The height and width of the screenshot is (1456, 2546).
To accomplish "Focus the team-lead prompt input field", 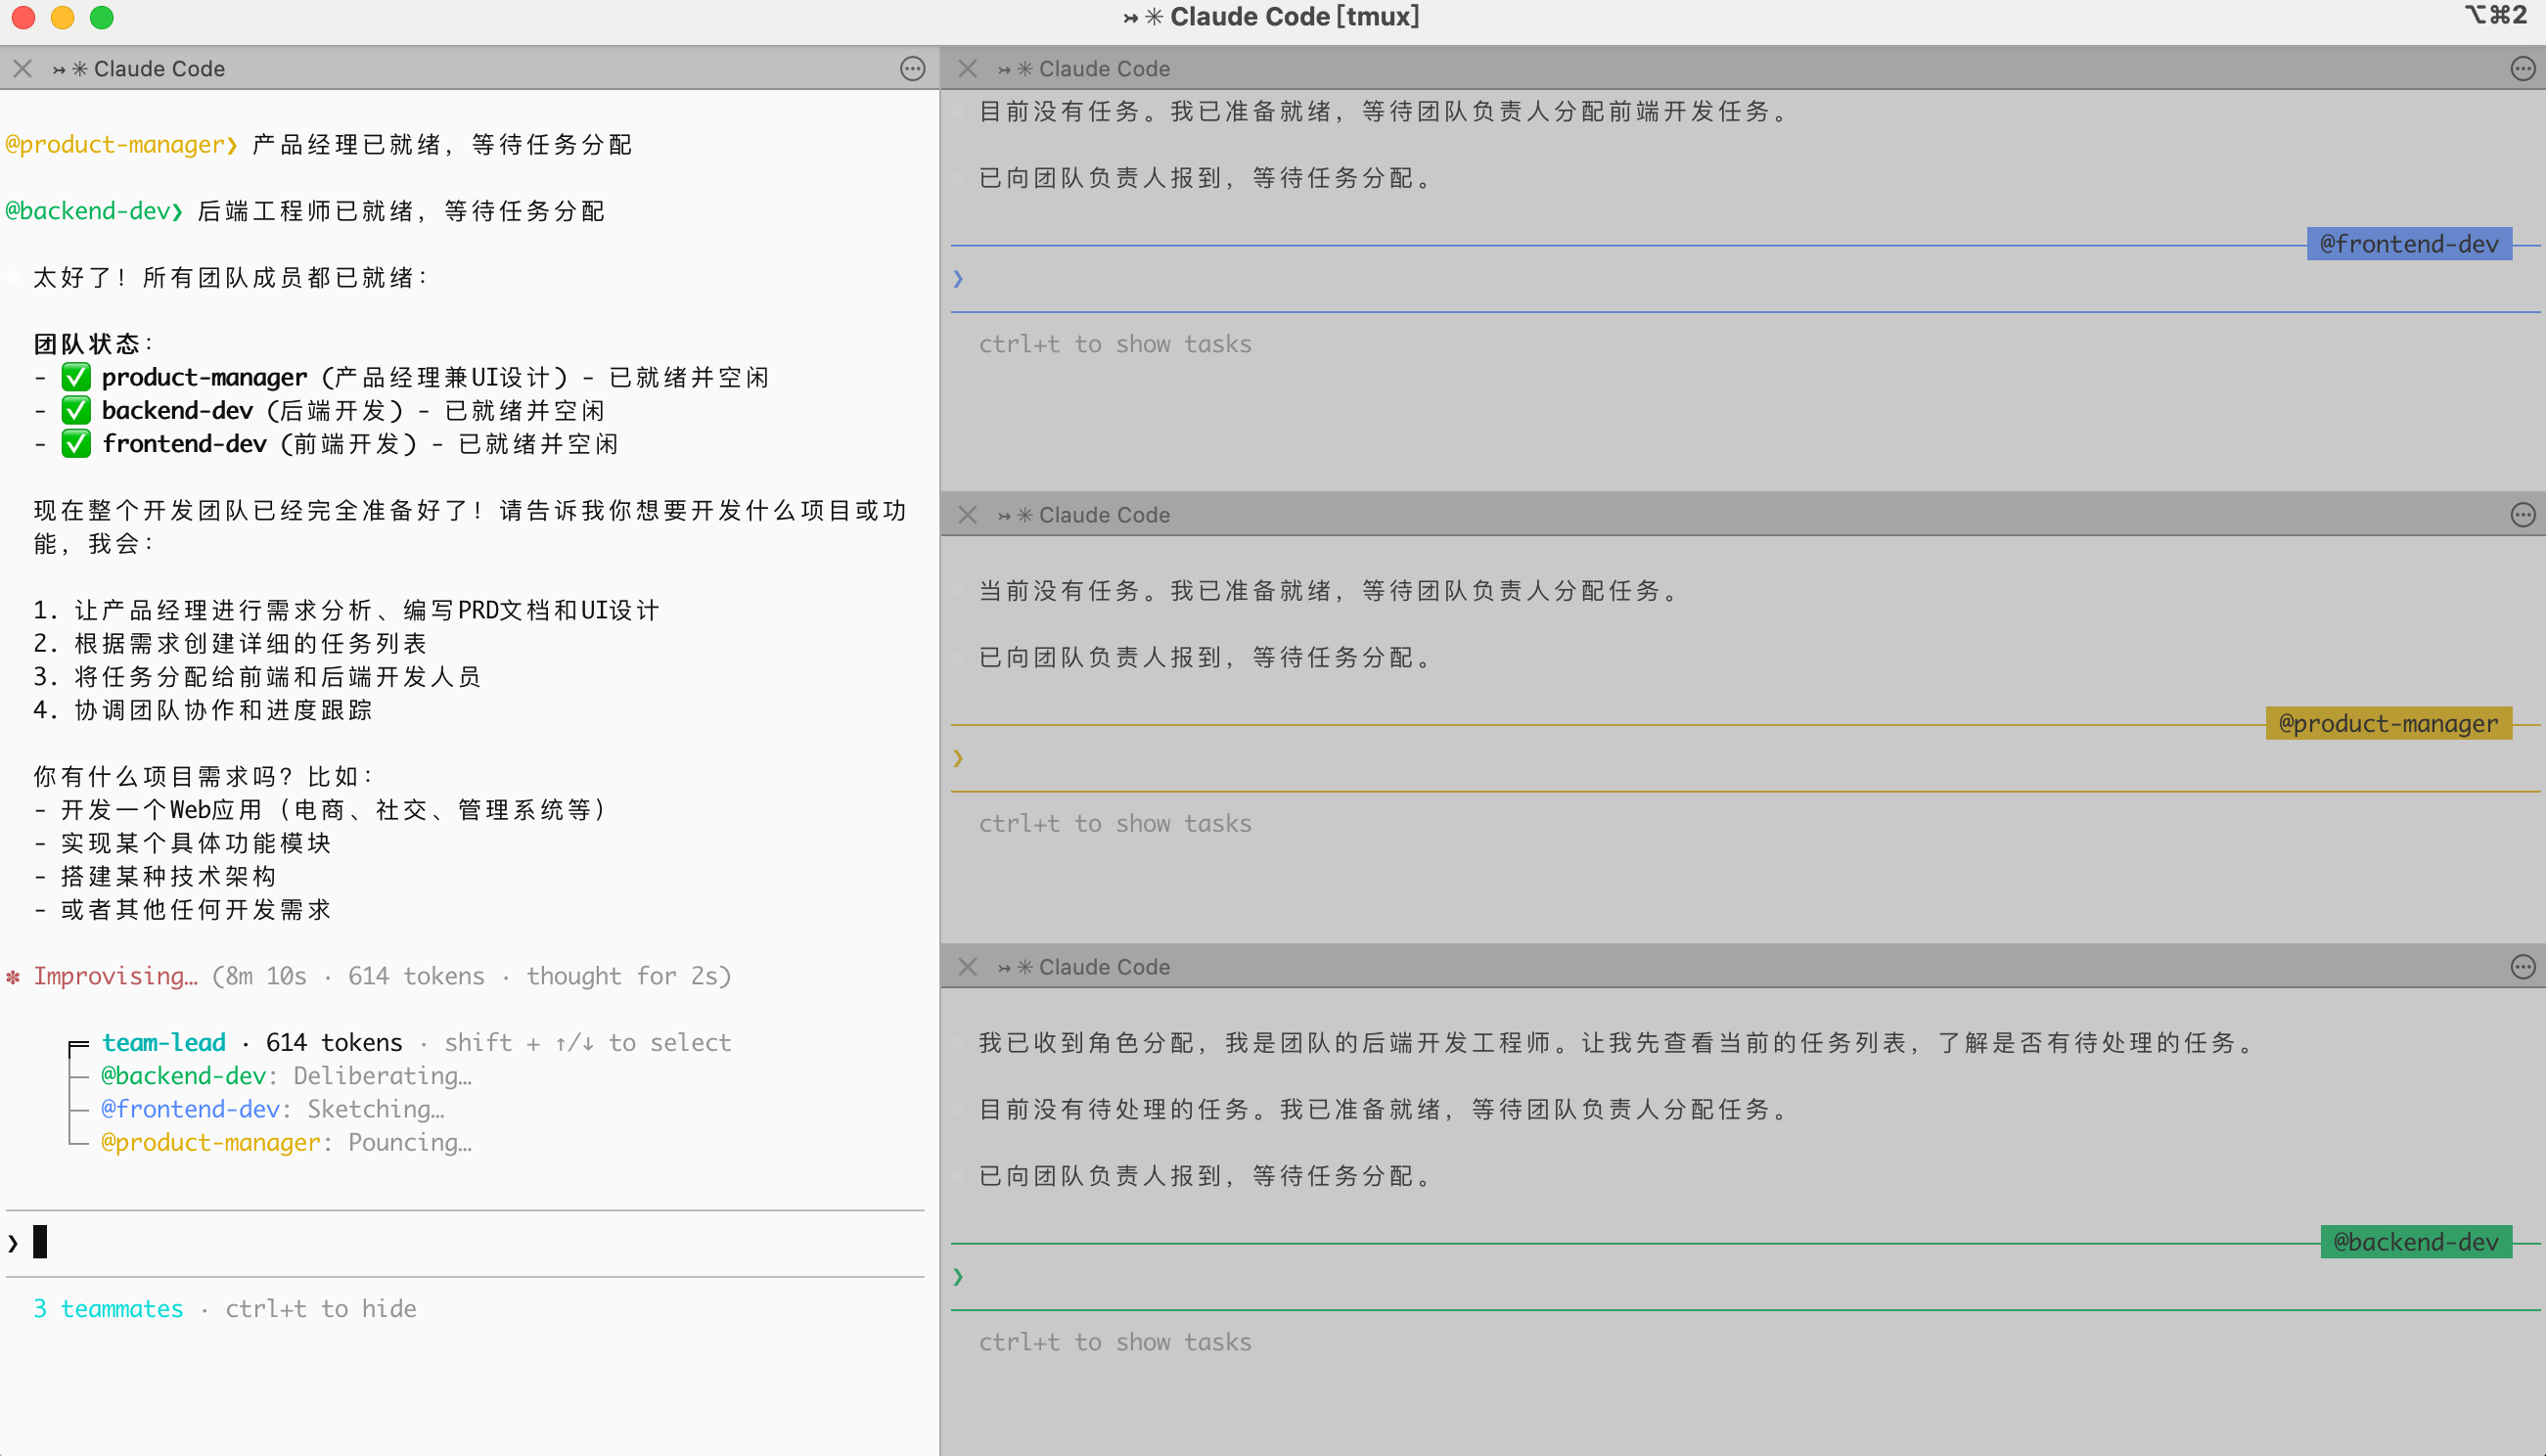I will click(x=470, y=1242).
